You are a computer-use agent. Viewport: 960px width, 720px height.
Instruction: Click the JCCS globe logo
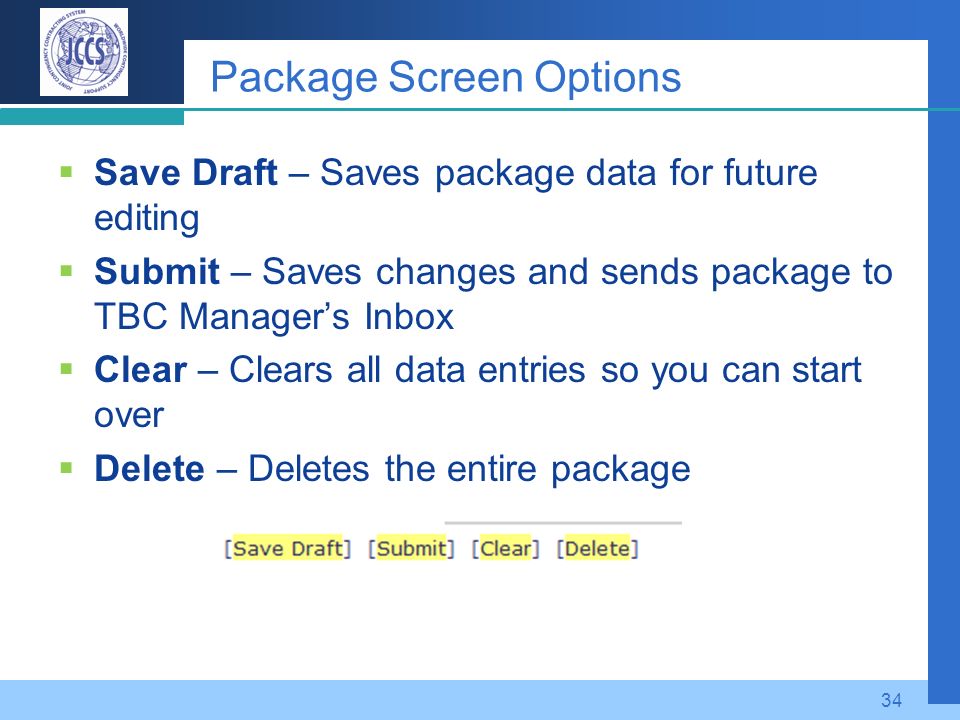pyautogui.click(x=84, y=52)
